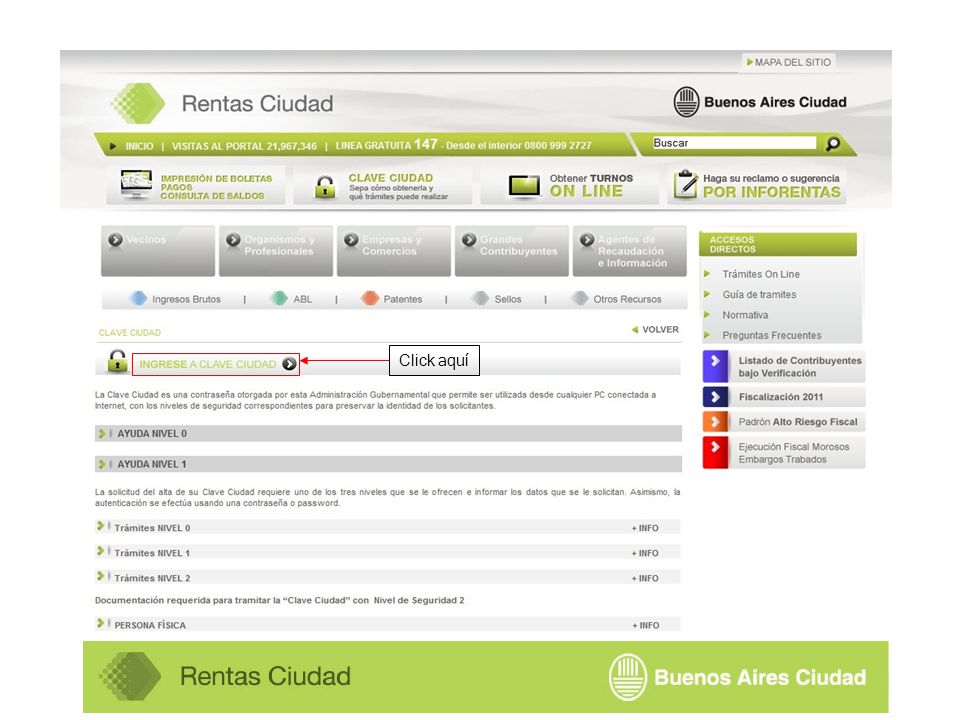Screen dimensions: 960x720
Task: Open the Patentes section
Action: click(x=403, y=299)
